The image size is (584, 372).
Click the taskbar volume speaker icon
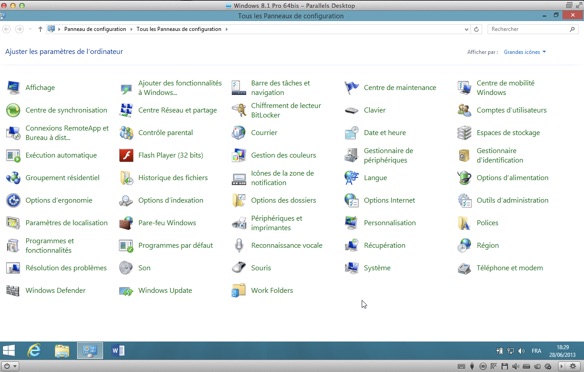point(521,351)
